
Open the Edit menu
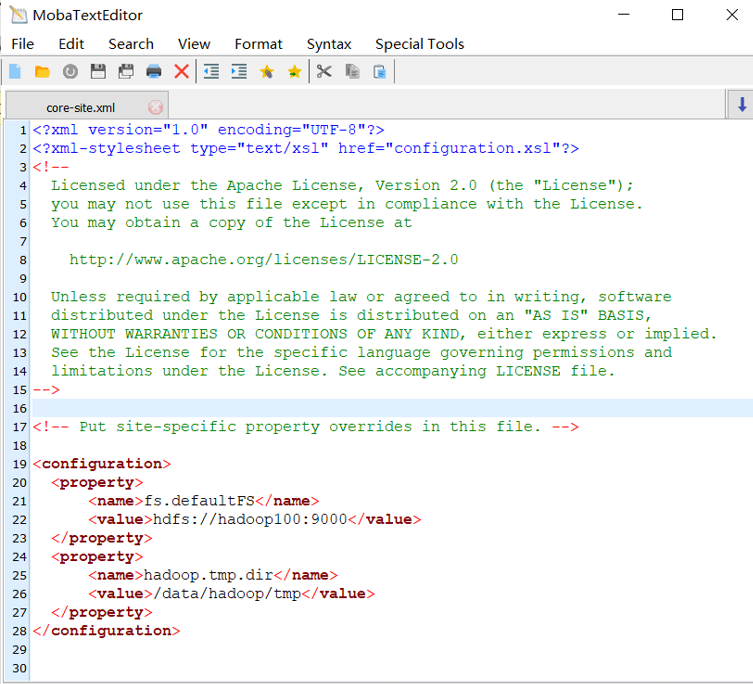point(71,44)
